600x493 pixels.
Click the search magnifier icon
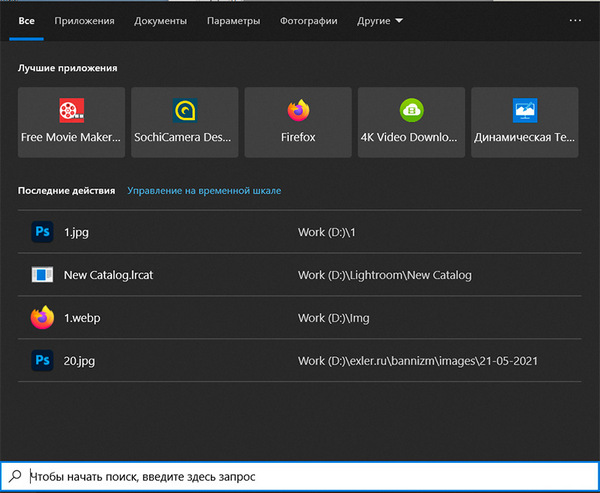16,477
